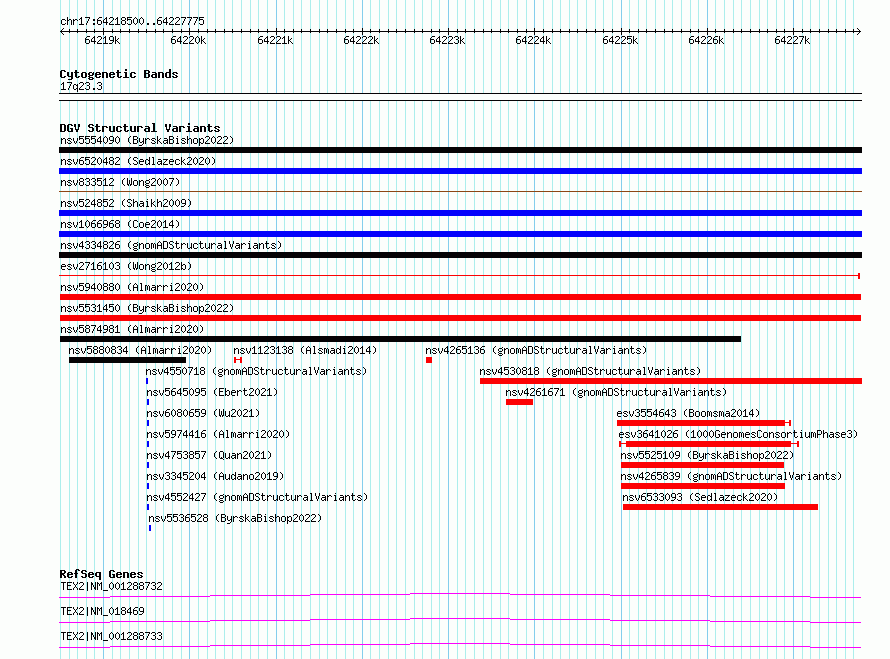Click the nsv524852 (Shaikh2009) variant label

[126, 203]
